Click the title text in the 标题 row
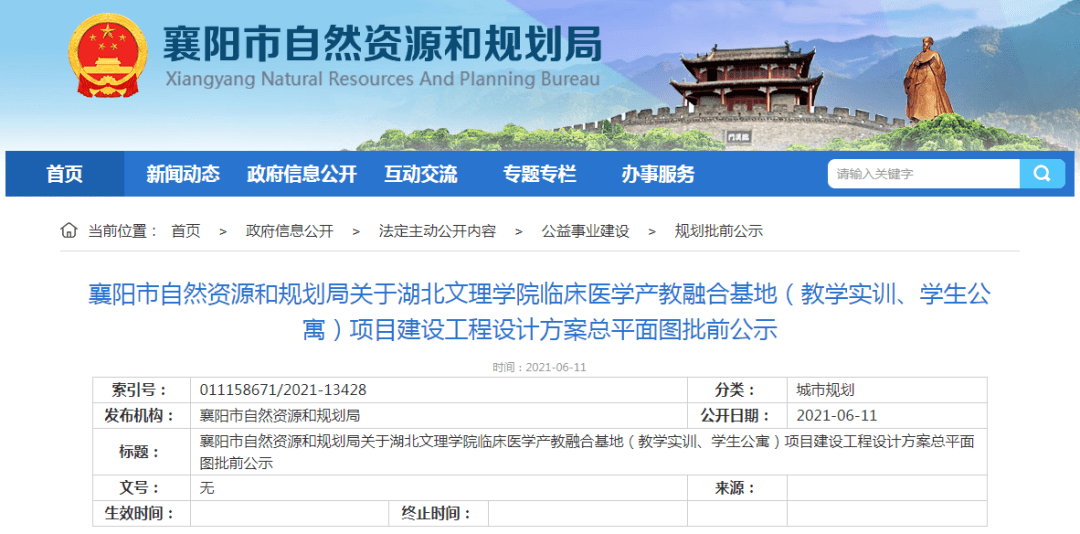The width and height of the screenshot is (1080, 534). point(587,452)
